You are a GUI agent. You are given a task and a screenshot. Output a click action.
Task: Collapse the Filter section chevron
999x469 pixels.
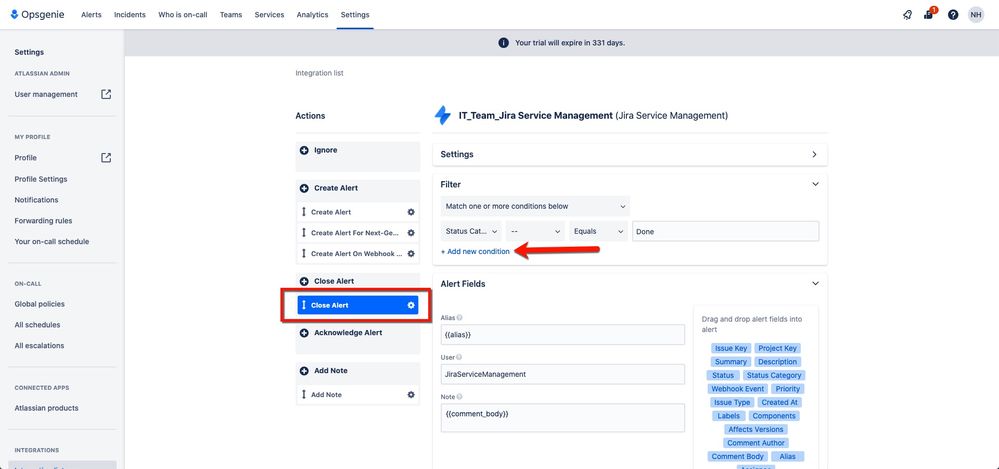(814, 184)
